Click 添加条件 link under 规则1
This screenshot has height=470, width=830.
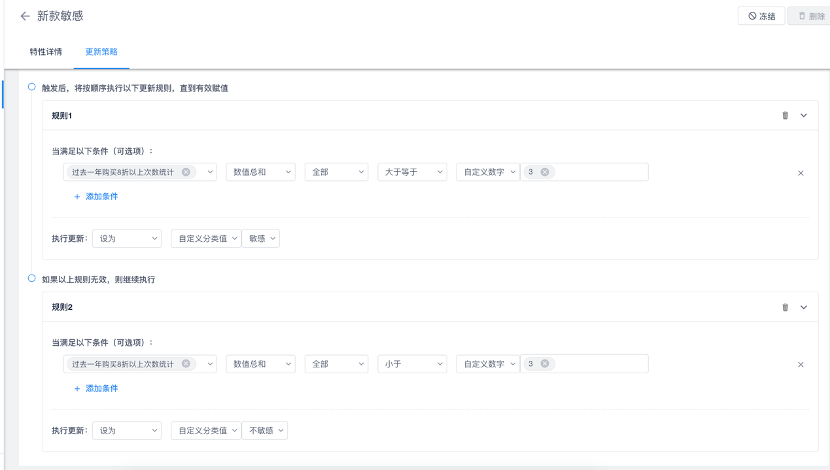tap(96, 196)
